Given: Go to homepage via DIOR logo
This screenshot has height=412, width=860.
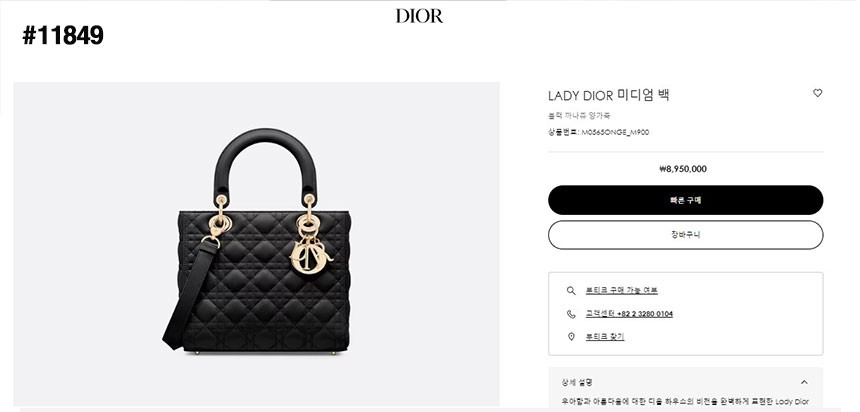Looking at the screenshot, I should [419, 16].
